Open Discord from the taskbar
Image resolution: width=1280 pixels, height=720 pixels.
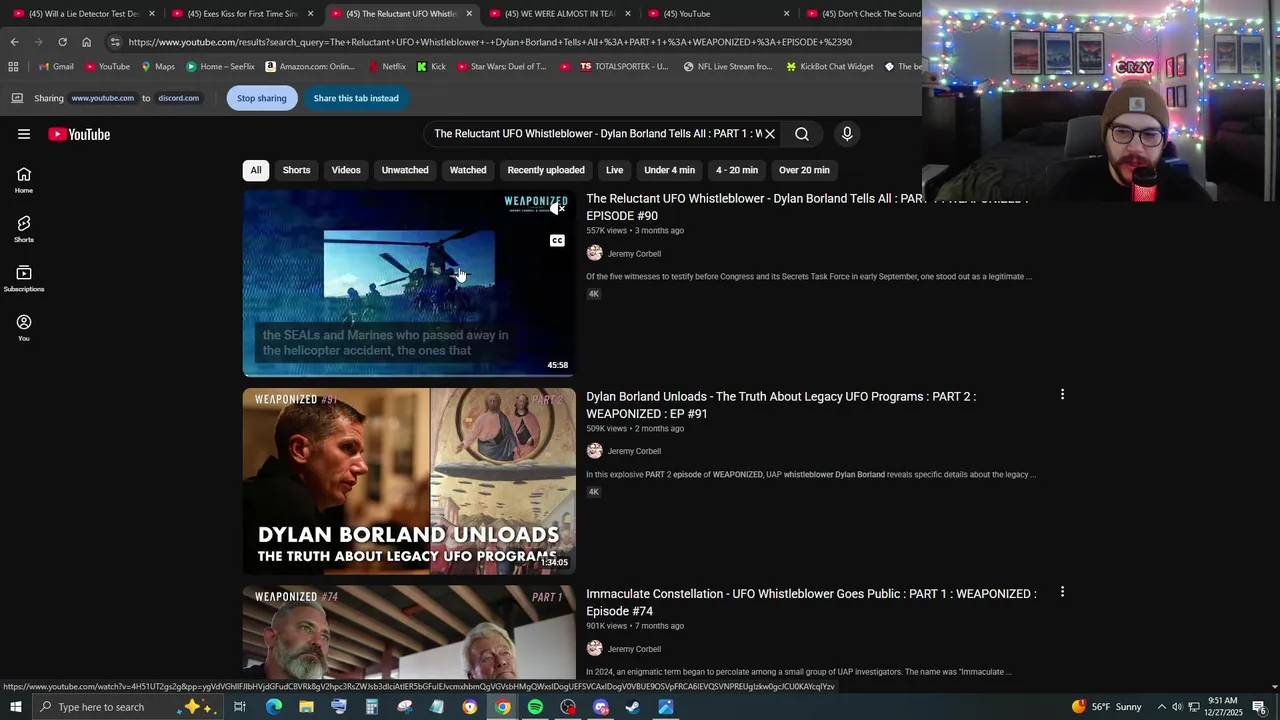click(x=601, y=707)
